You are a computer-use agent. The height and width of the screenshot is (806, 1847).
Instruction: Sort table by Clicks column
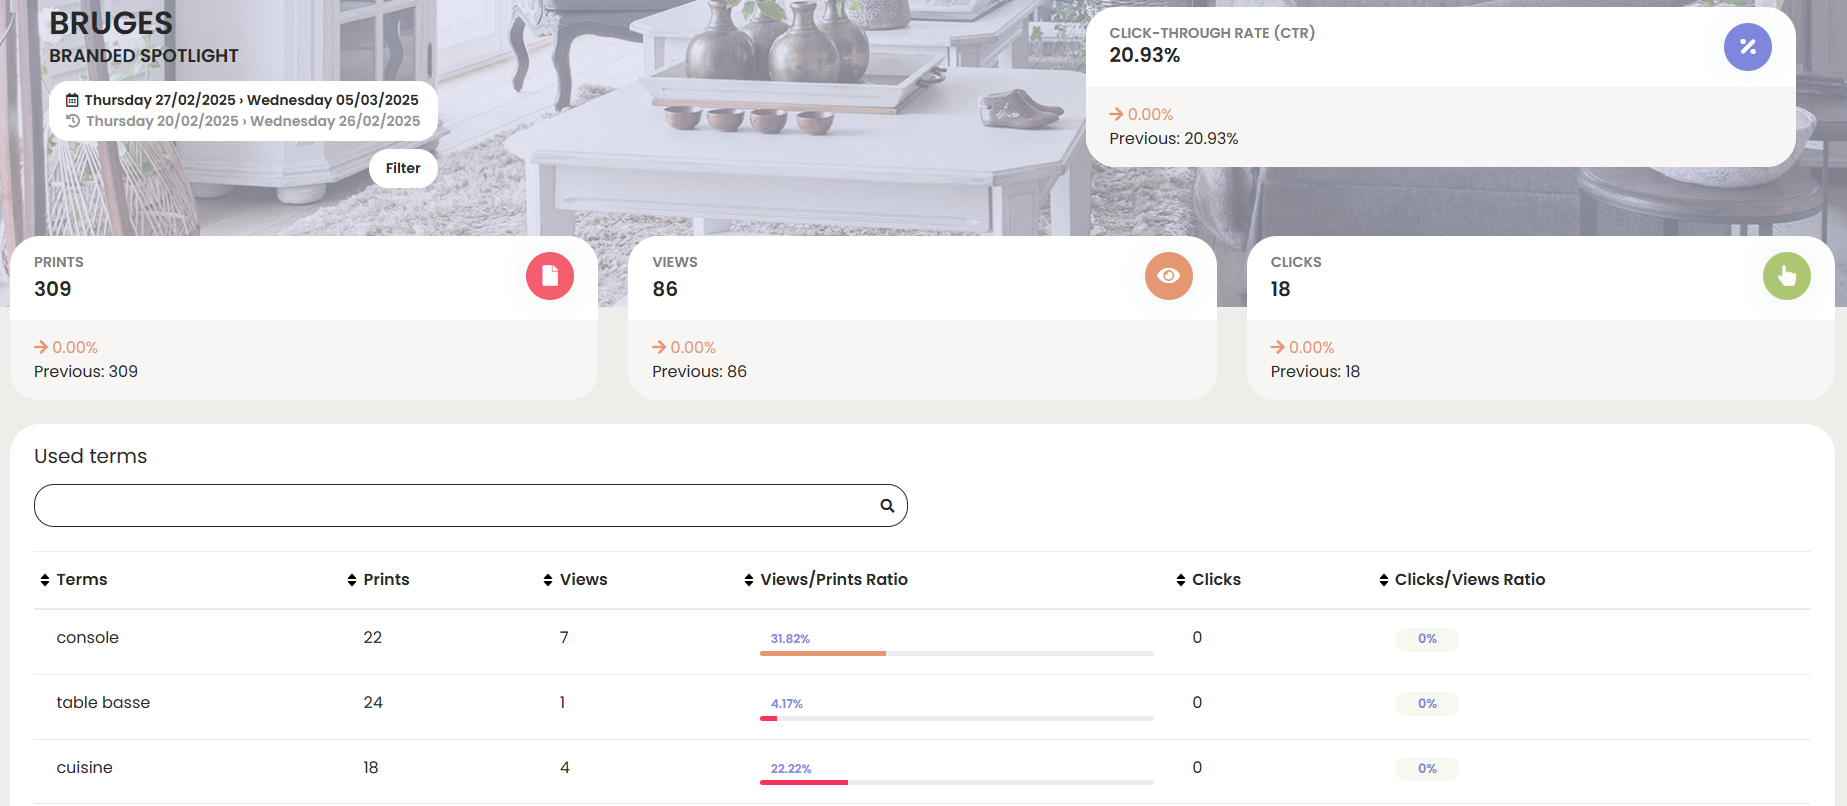[x=1208, y=580]
